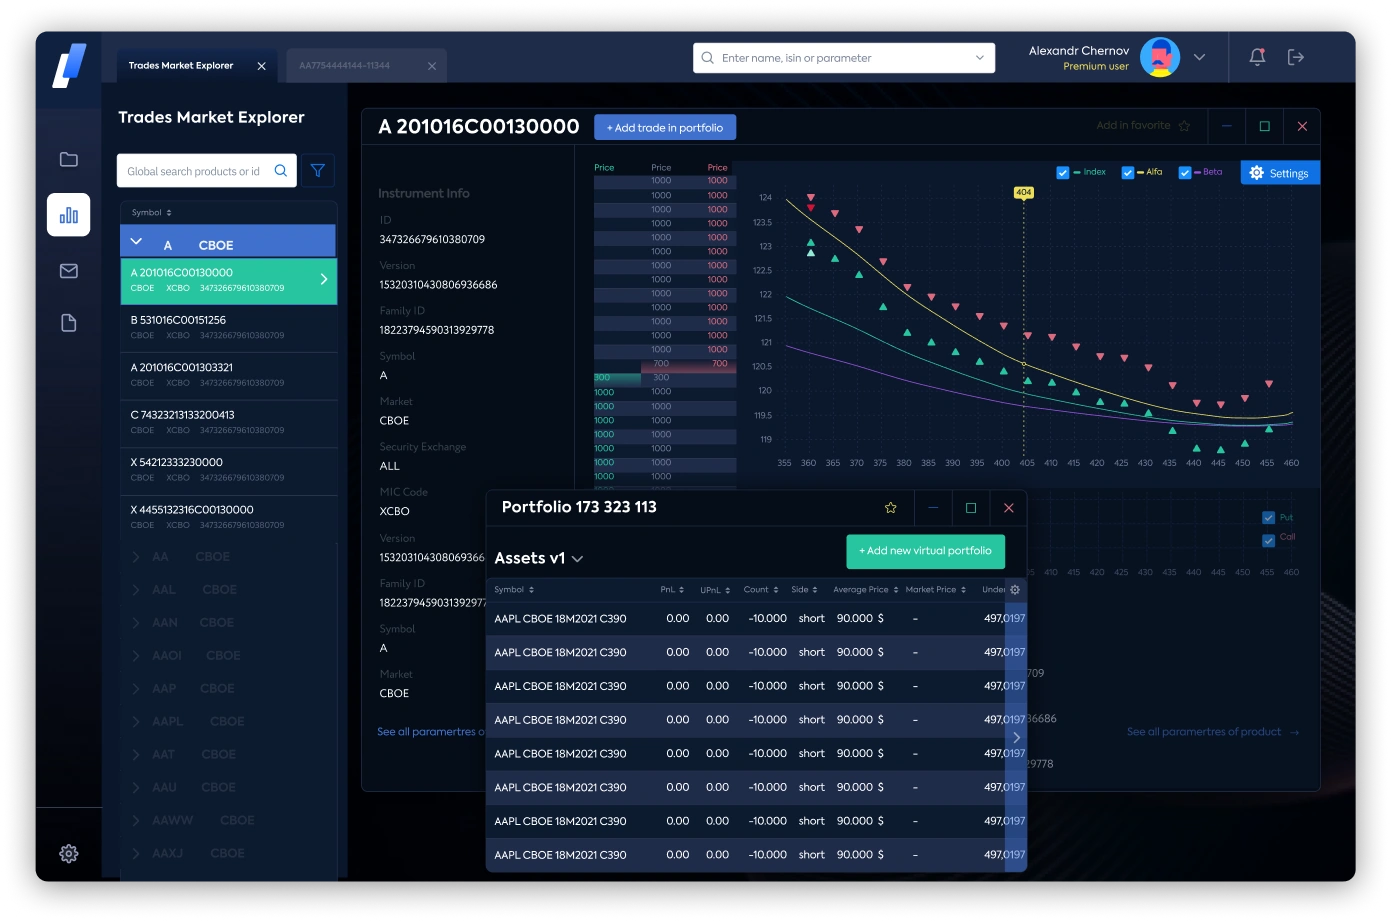Click the logout icon
Screen dimensions: 1392x922
point(1296,57)
